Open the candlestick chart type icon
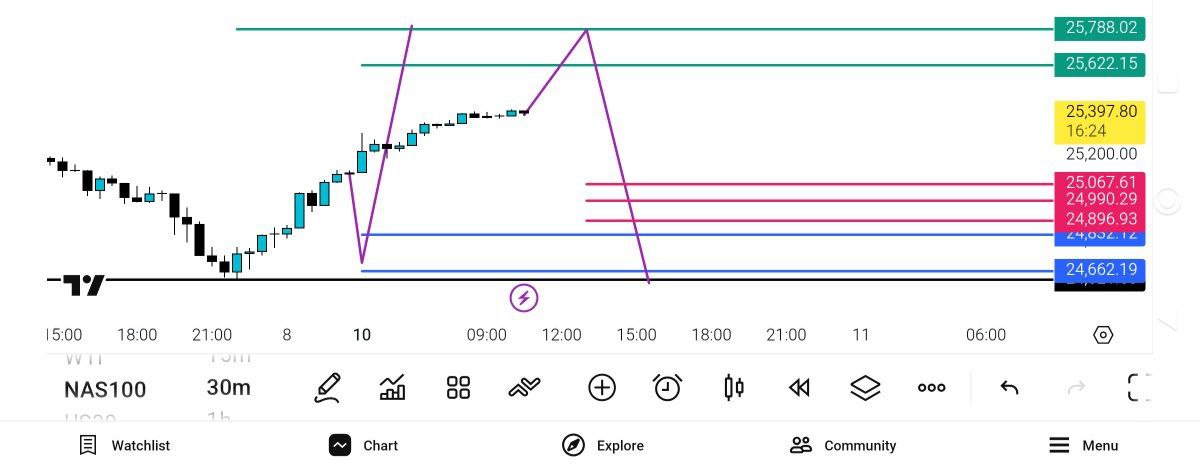 point(734,387)
